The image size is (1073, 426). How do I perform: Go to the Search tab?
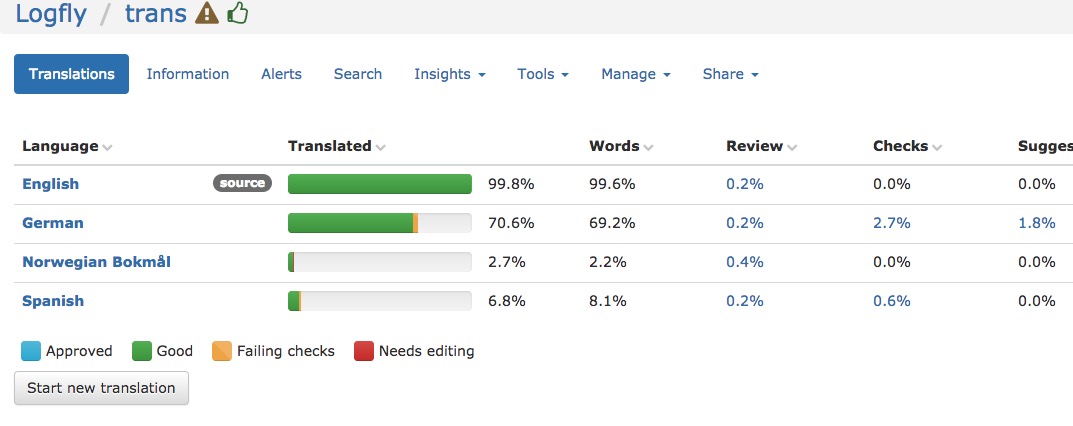click(358, 74)
